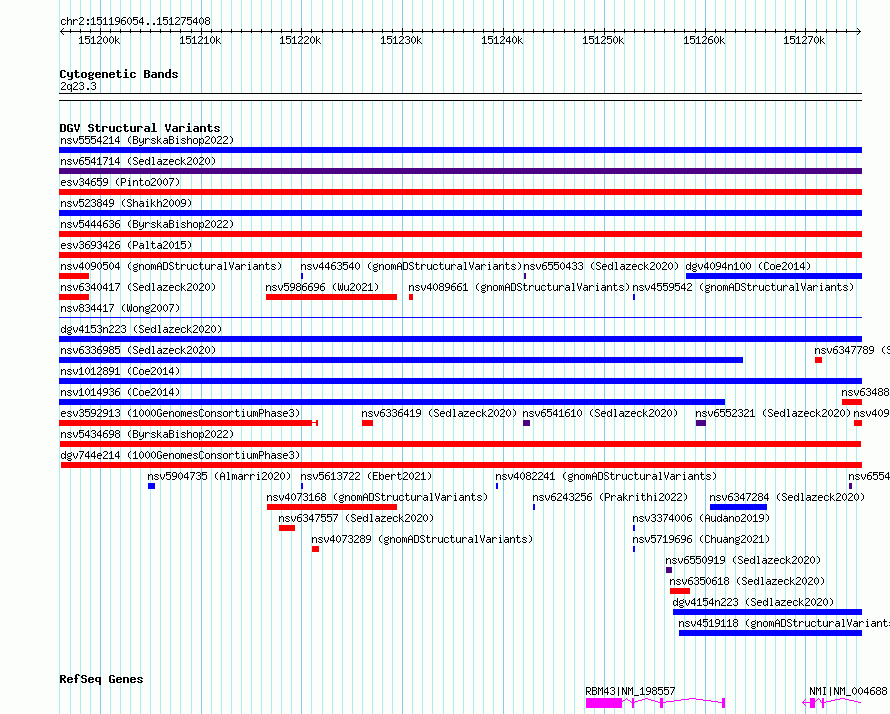Screen dimensions: 890x714
Task: Click the 151200k ruler tick label
Action: [99, 40]
